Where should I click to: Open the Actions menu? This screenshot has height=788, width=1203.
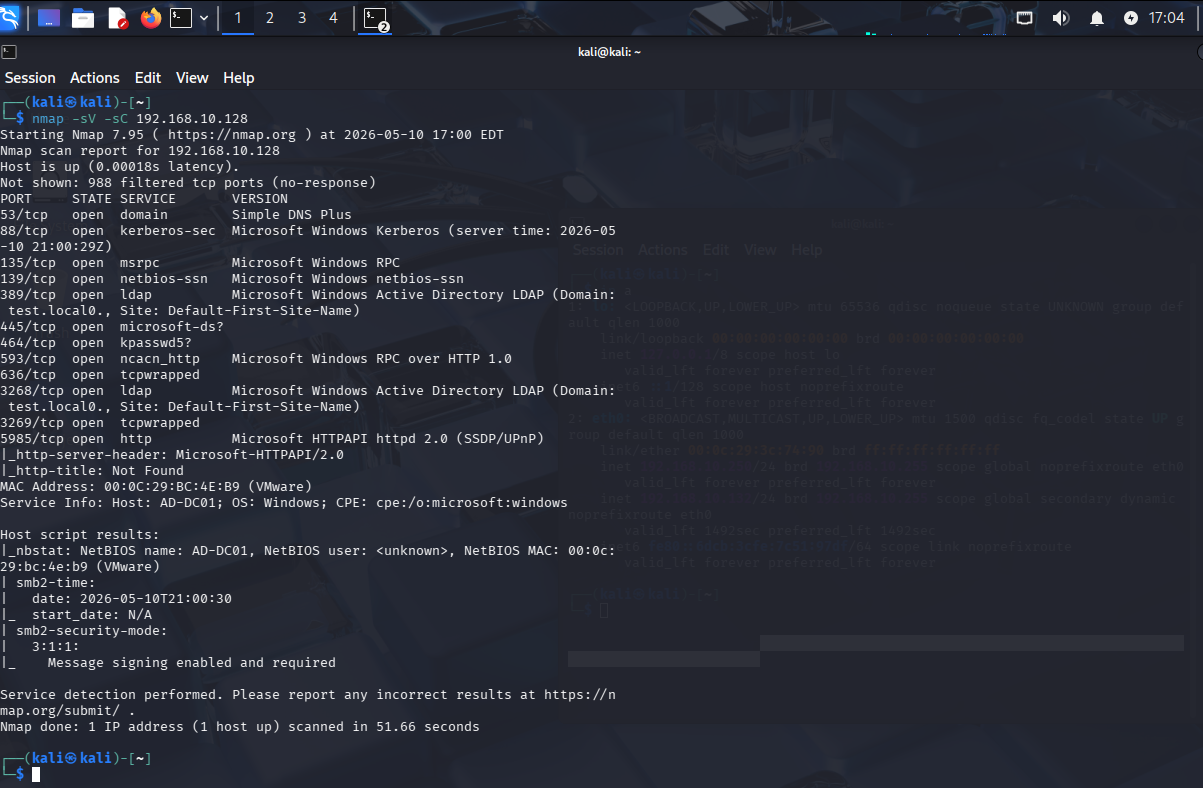click(95, 78)
